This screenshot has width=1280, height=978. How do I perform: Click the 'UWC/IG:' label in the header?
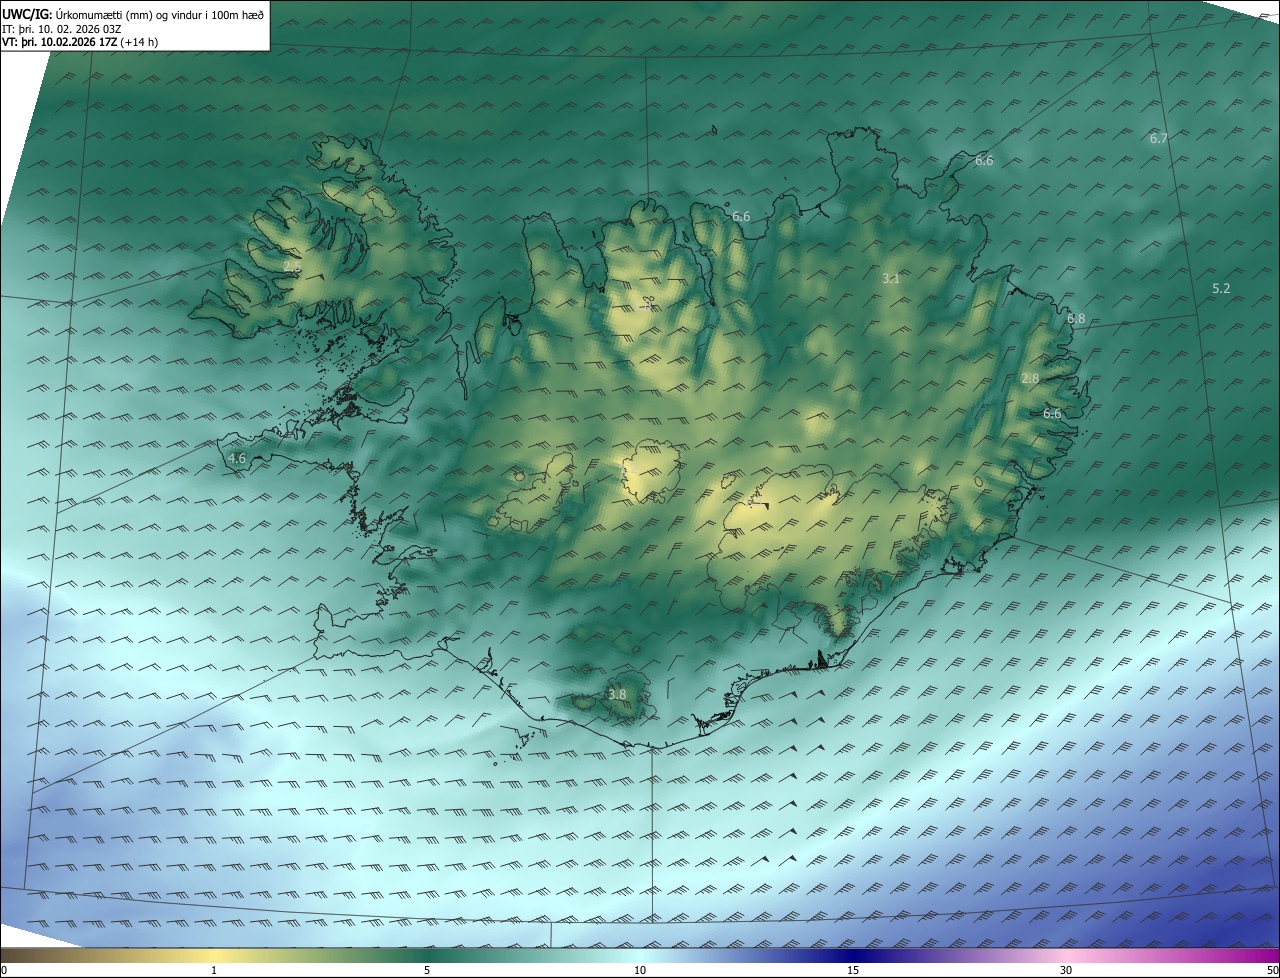(x=27, y=13)
